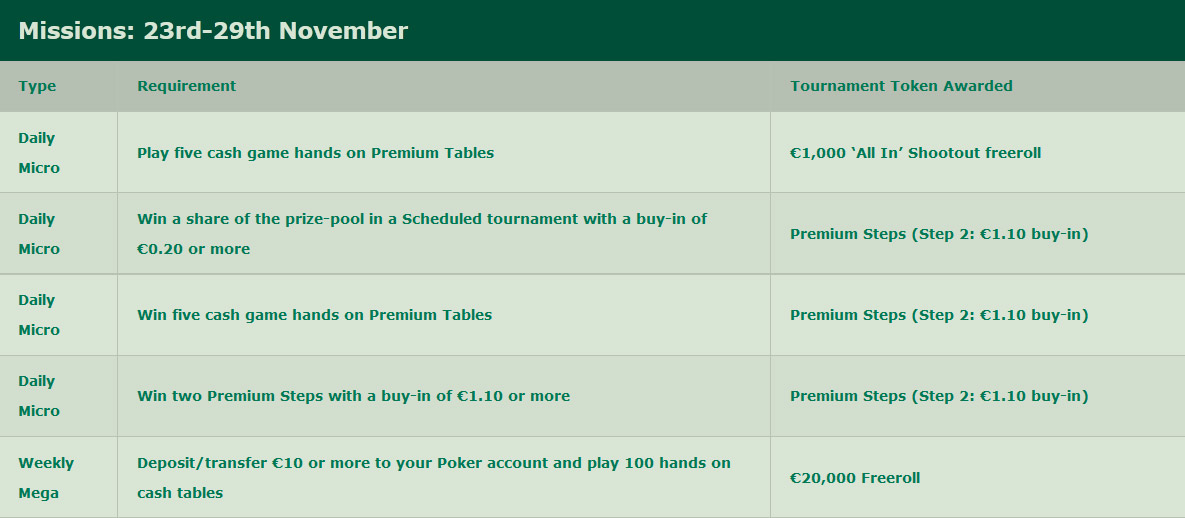
Task: Select the Type column header
Action: (x=37, y=86)
